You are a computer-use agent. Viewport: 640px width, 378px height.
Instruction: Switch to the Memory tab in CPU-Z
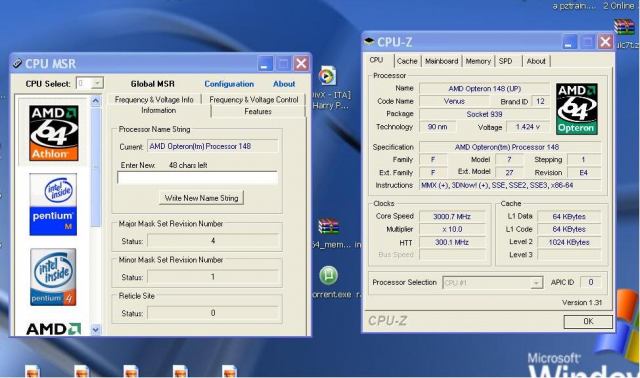coord(478,61)
